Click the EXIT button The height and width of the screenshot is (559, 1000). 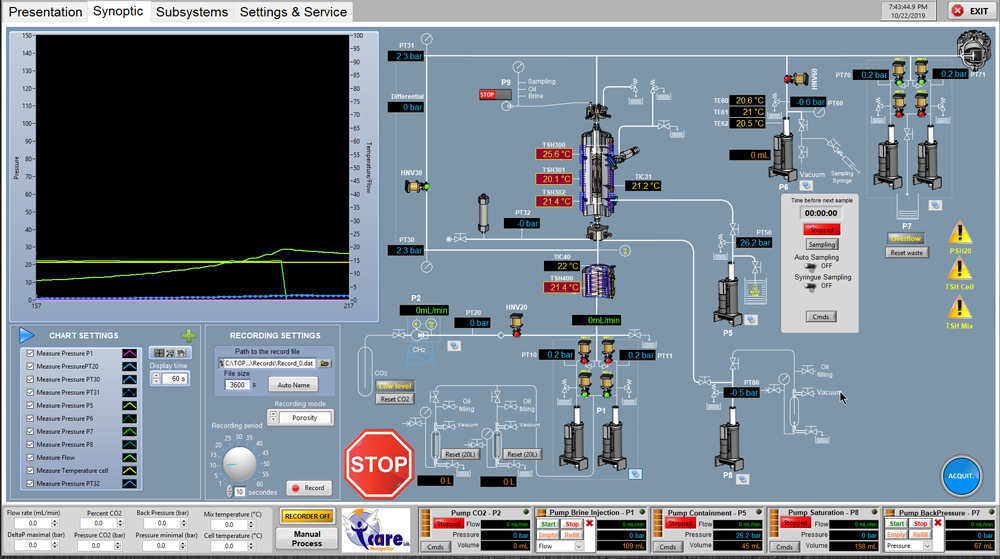pos(971,11)
